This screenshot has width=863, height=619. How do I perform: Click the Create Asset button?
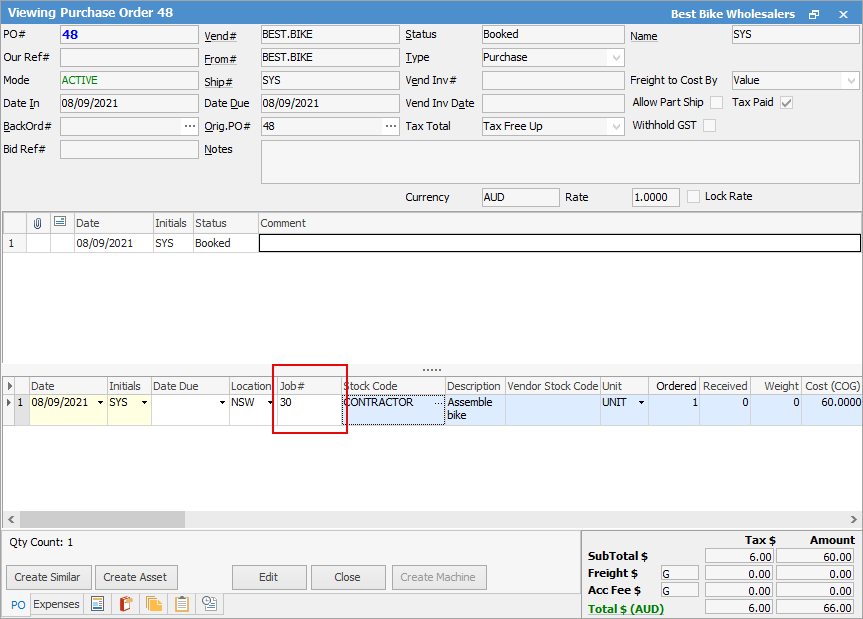pyautogui.click(x=135, y=577)
